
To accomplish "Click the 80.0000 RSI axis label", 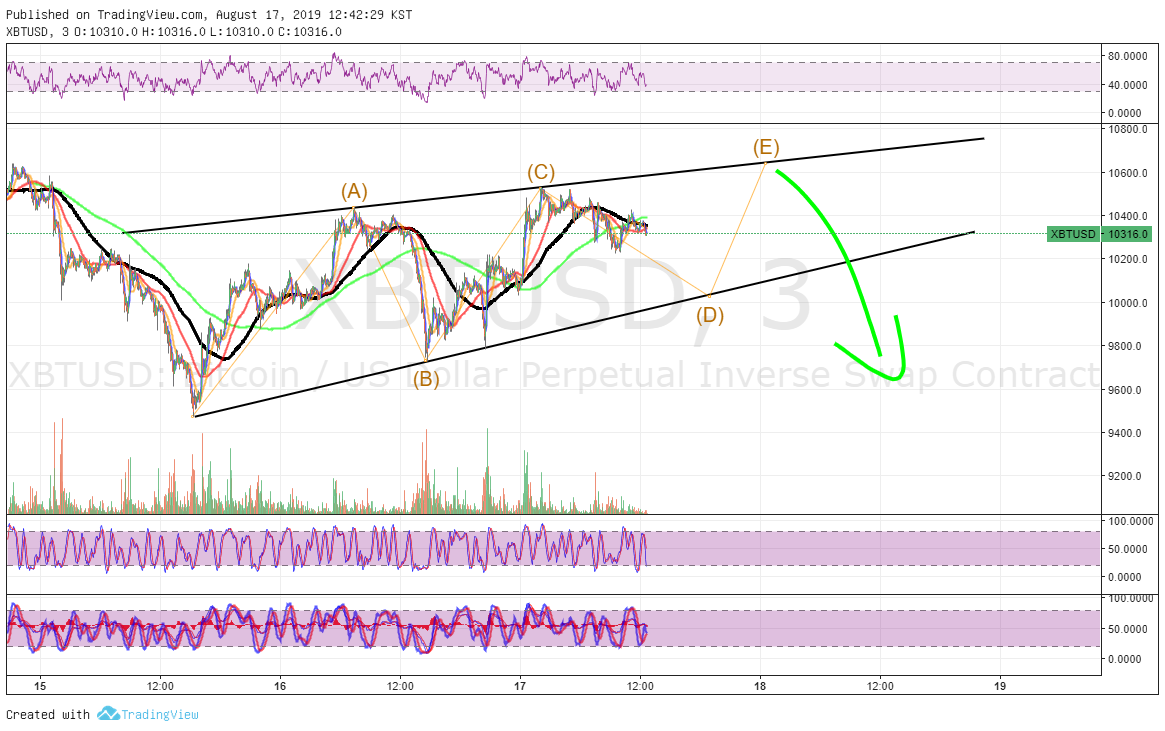I will tap(1128, 56).
